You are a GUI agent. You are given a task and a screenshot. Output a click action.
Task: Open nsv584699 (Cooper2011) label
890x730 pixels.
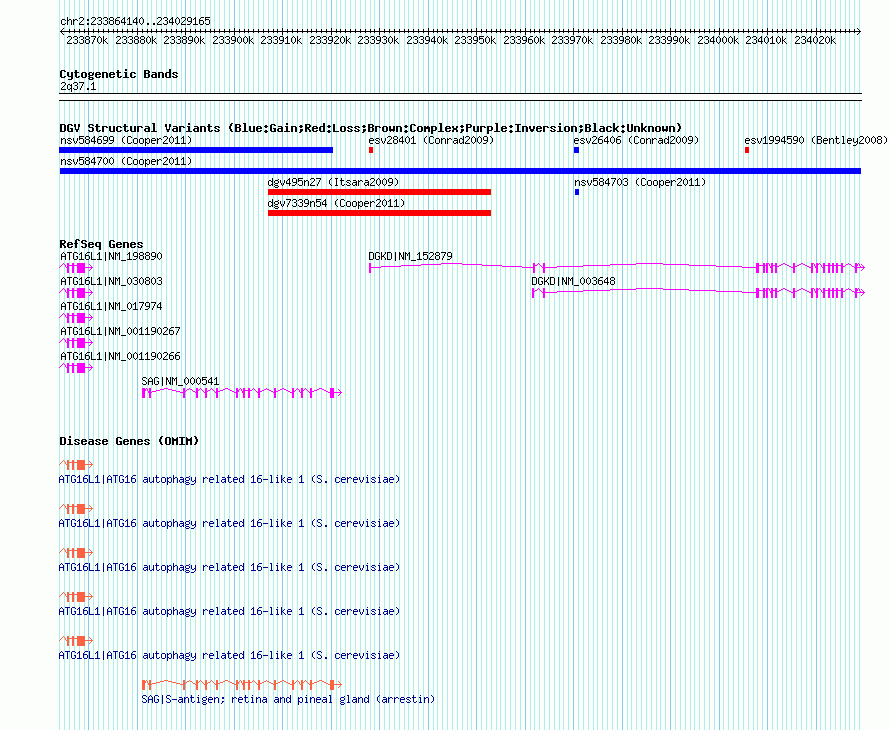(x=126, y=140)
